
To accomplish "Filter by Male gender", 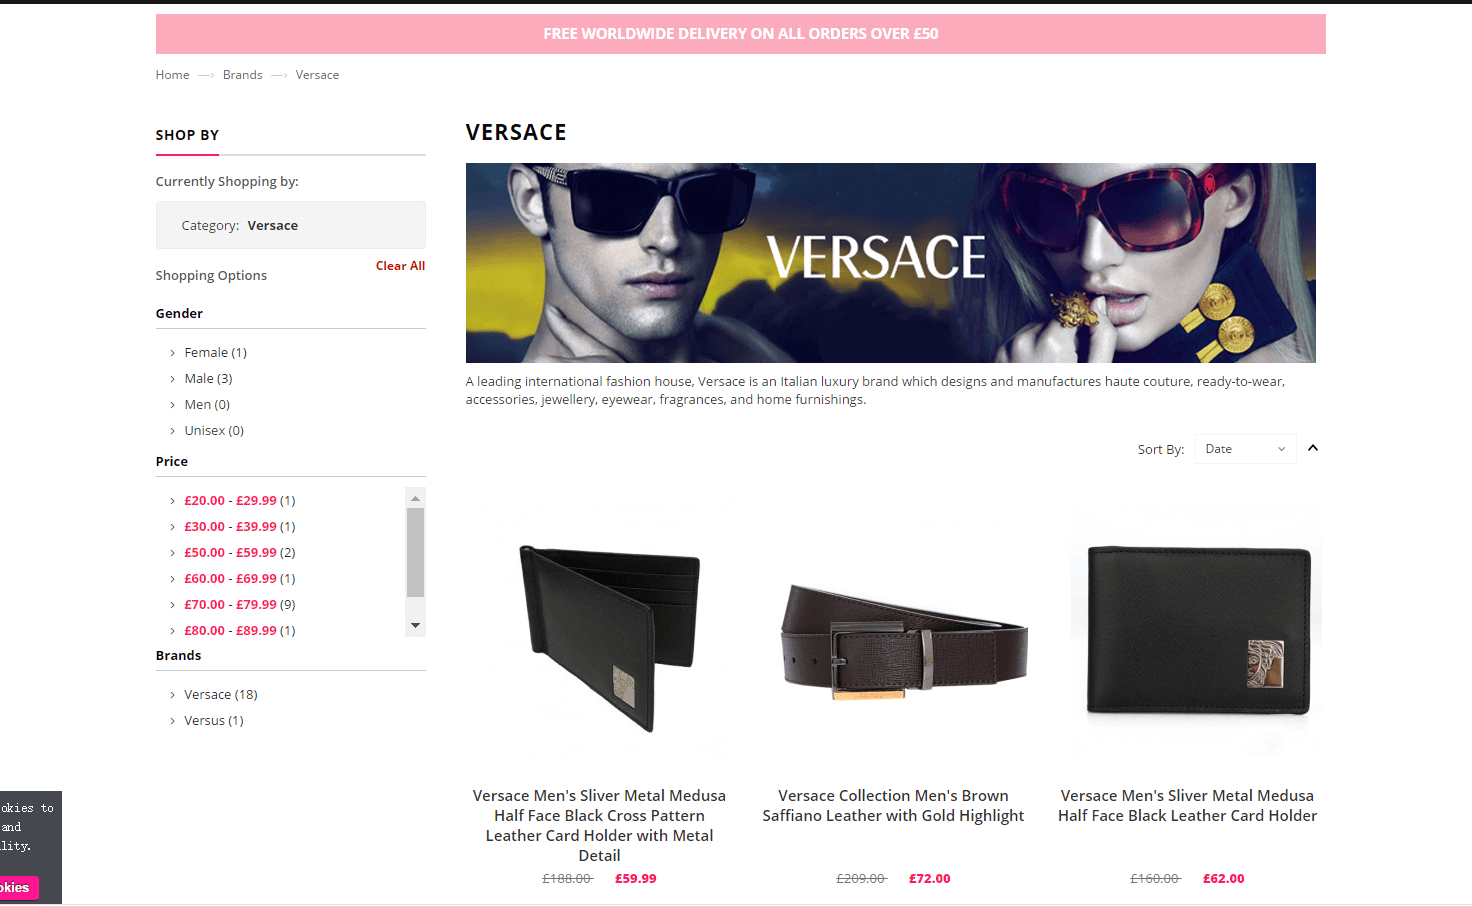I will 208,379.
